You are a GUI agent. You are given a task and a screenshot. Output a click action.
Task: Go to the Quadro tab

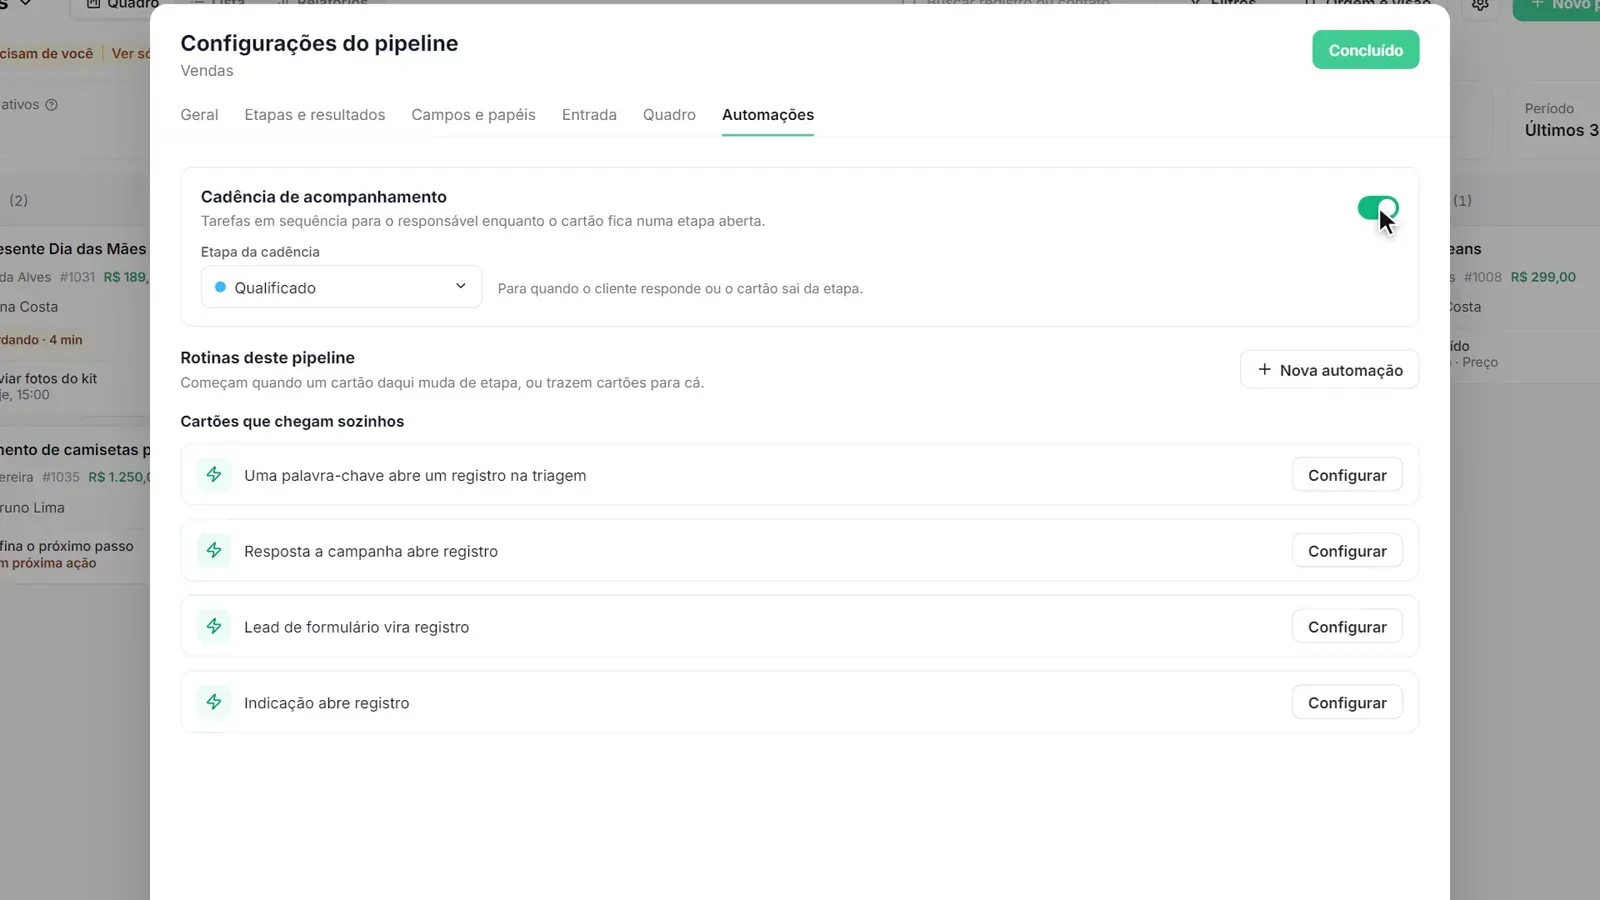[669, 115]
